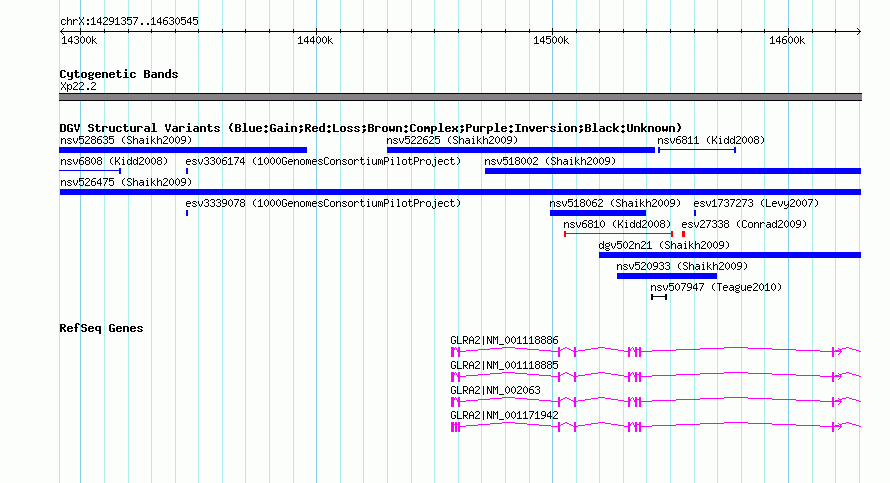Screen dimensions: 890x483
Task: Click the black nsv507947 (Teague2010) marker
Action: click(x=658, y=297)
